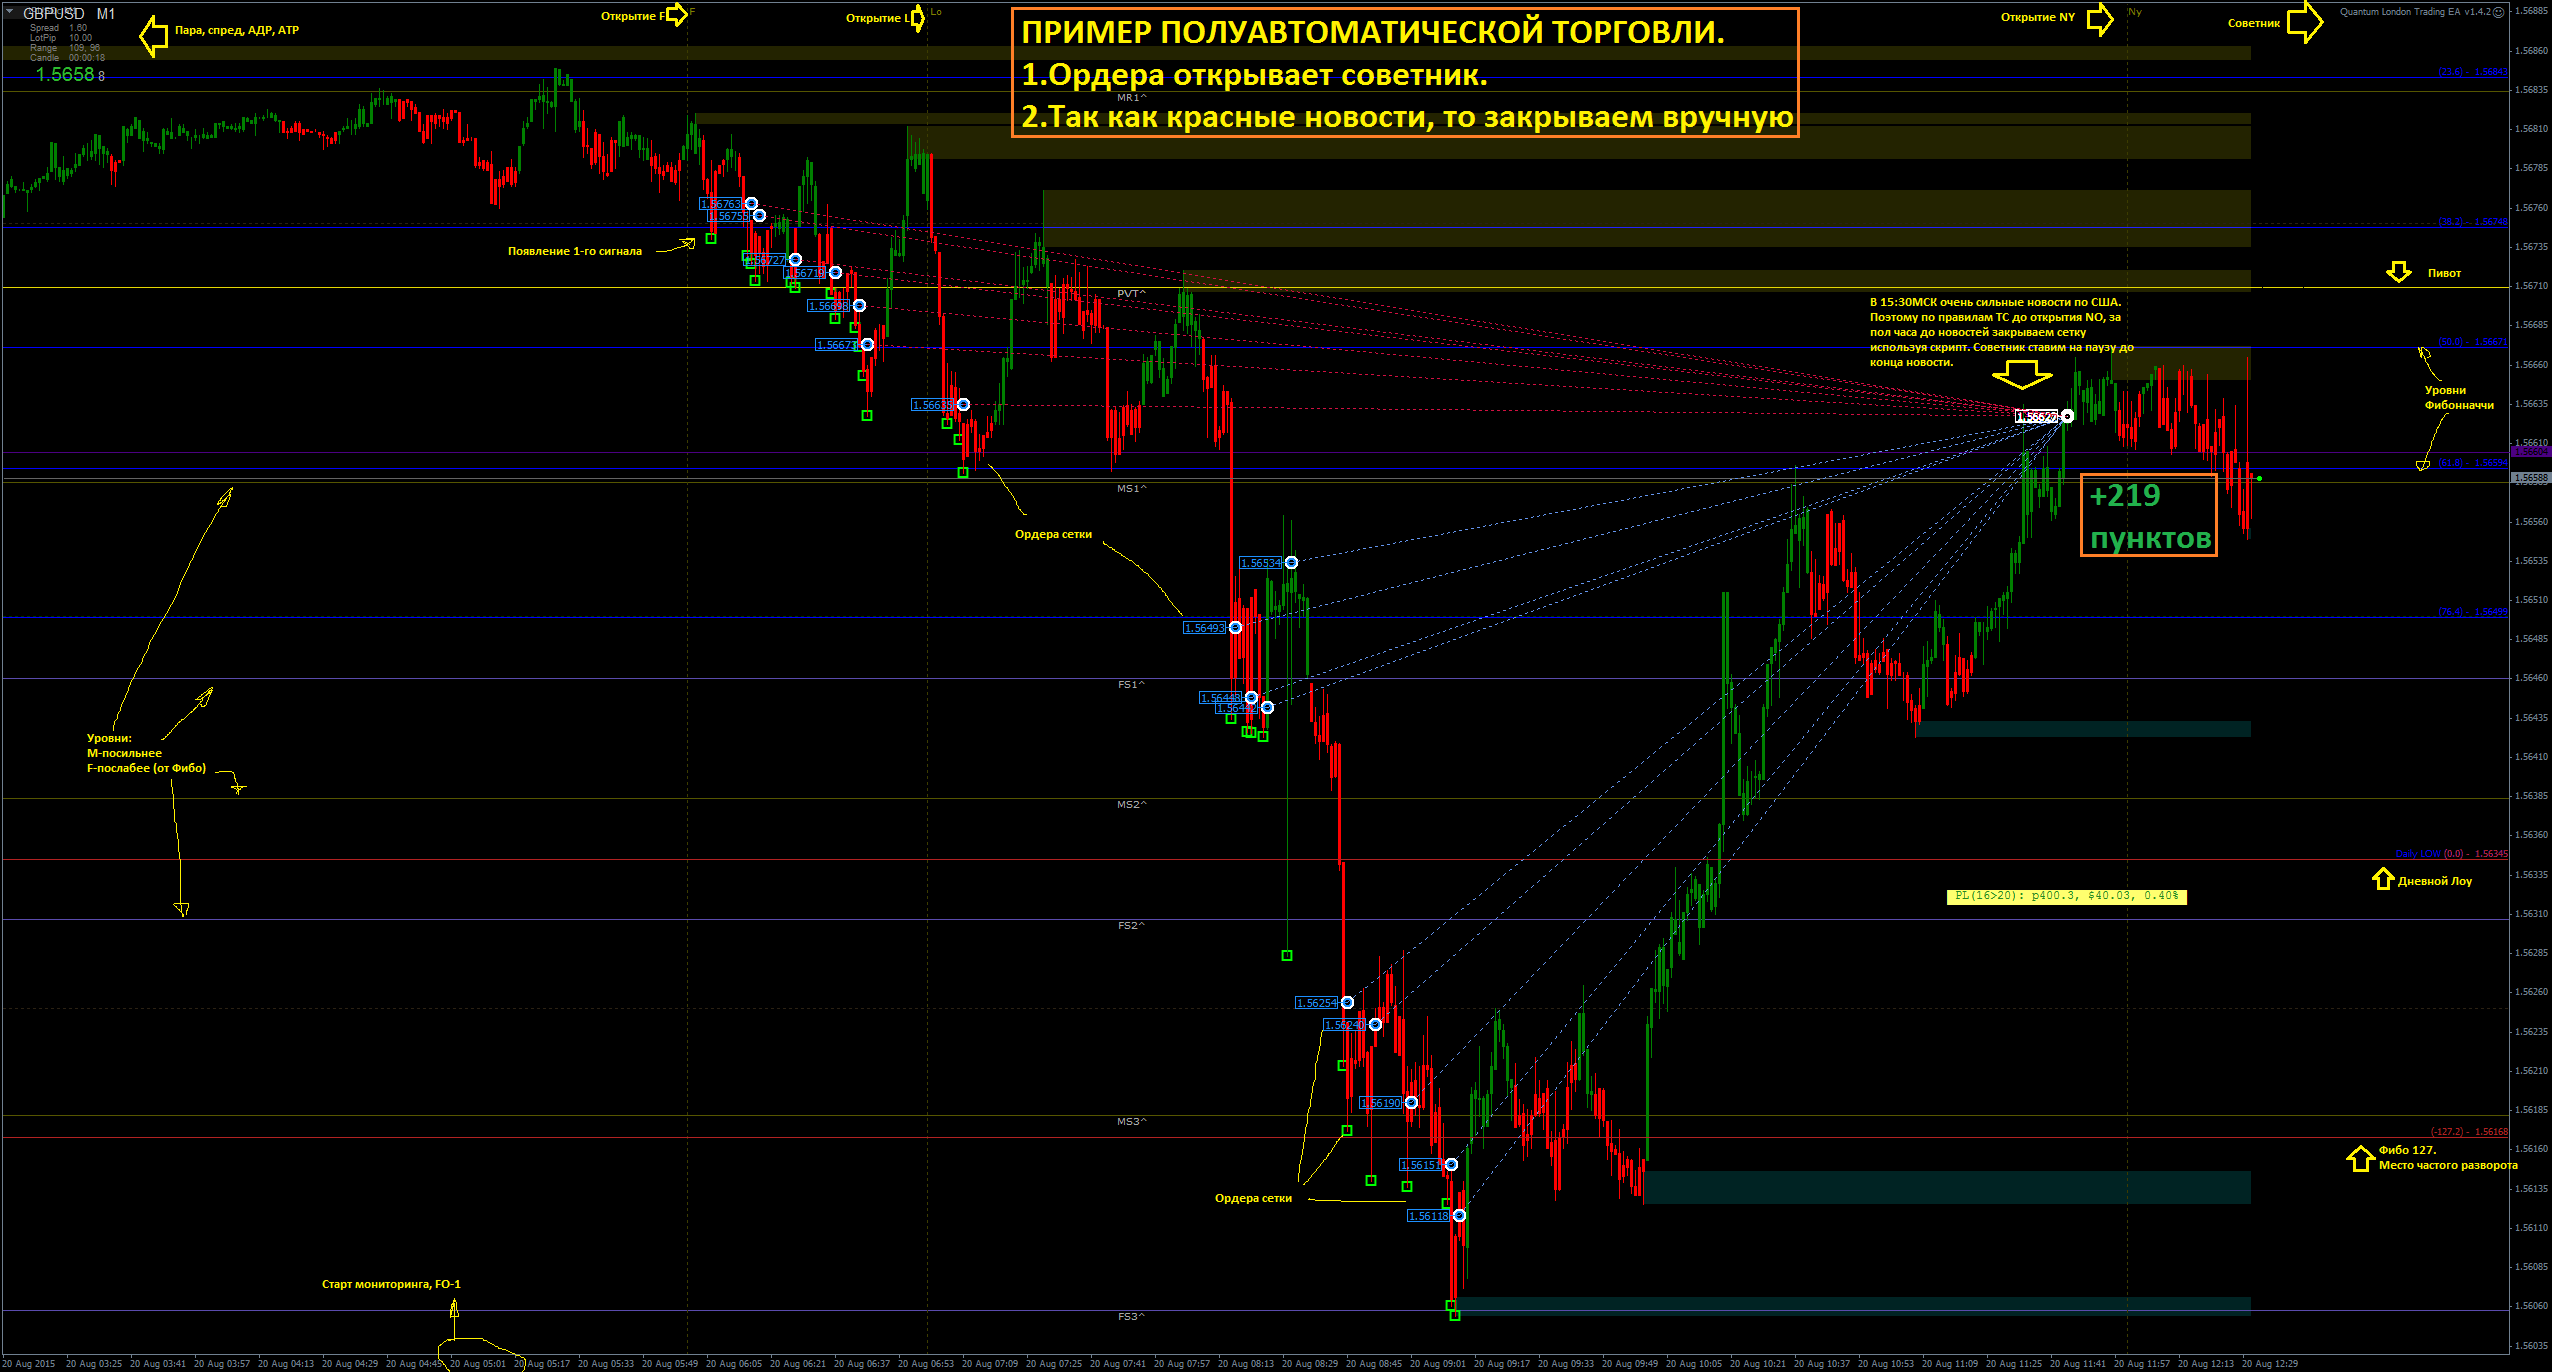Click the MR1 pivot level label
Image resolution: width=2552 pixels, height=1372 pixels.
click(x=1131, y=98)
